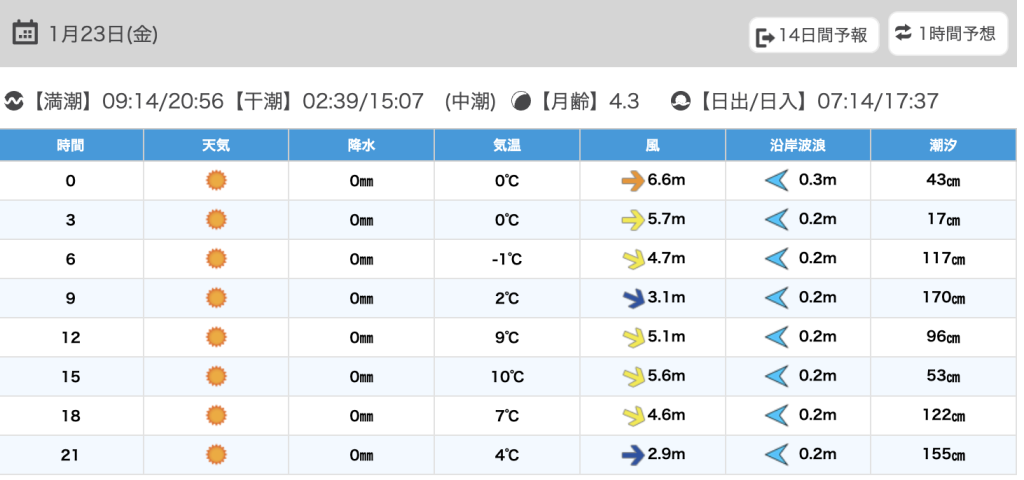This screenshot has width=1024, height=480.
Task: Open the 14日間予報 forecast
Action: click(814, 36)
